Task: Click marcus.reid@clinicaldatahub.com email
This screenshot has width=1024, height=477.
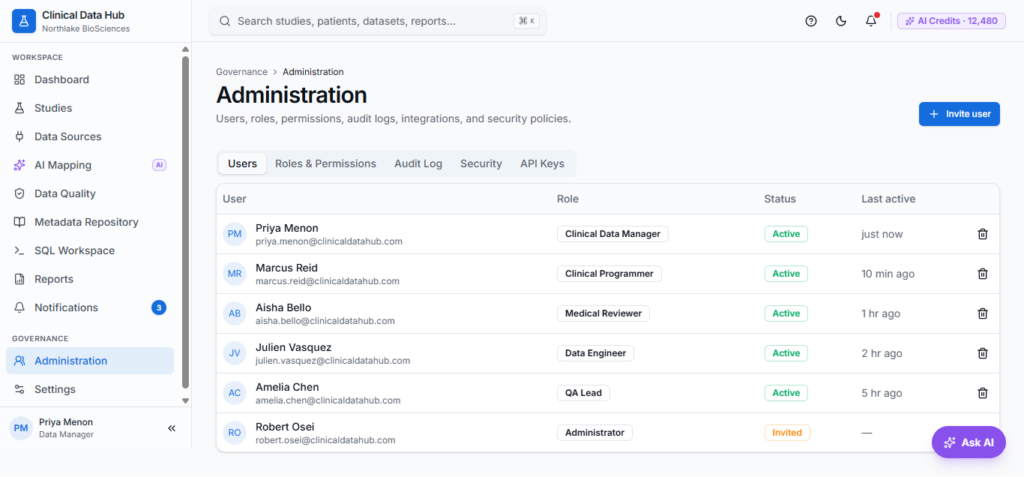Action: click(327, 282)
